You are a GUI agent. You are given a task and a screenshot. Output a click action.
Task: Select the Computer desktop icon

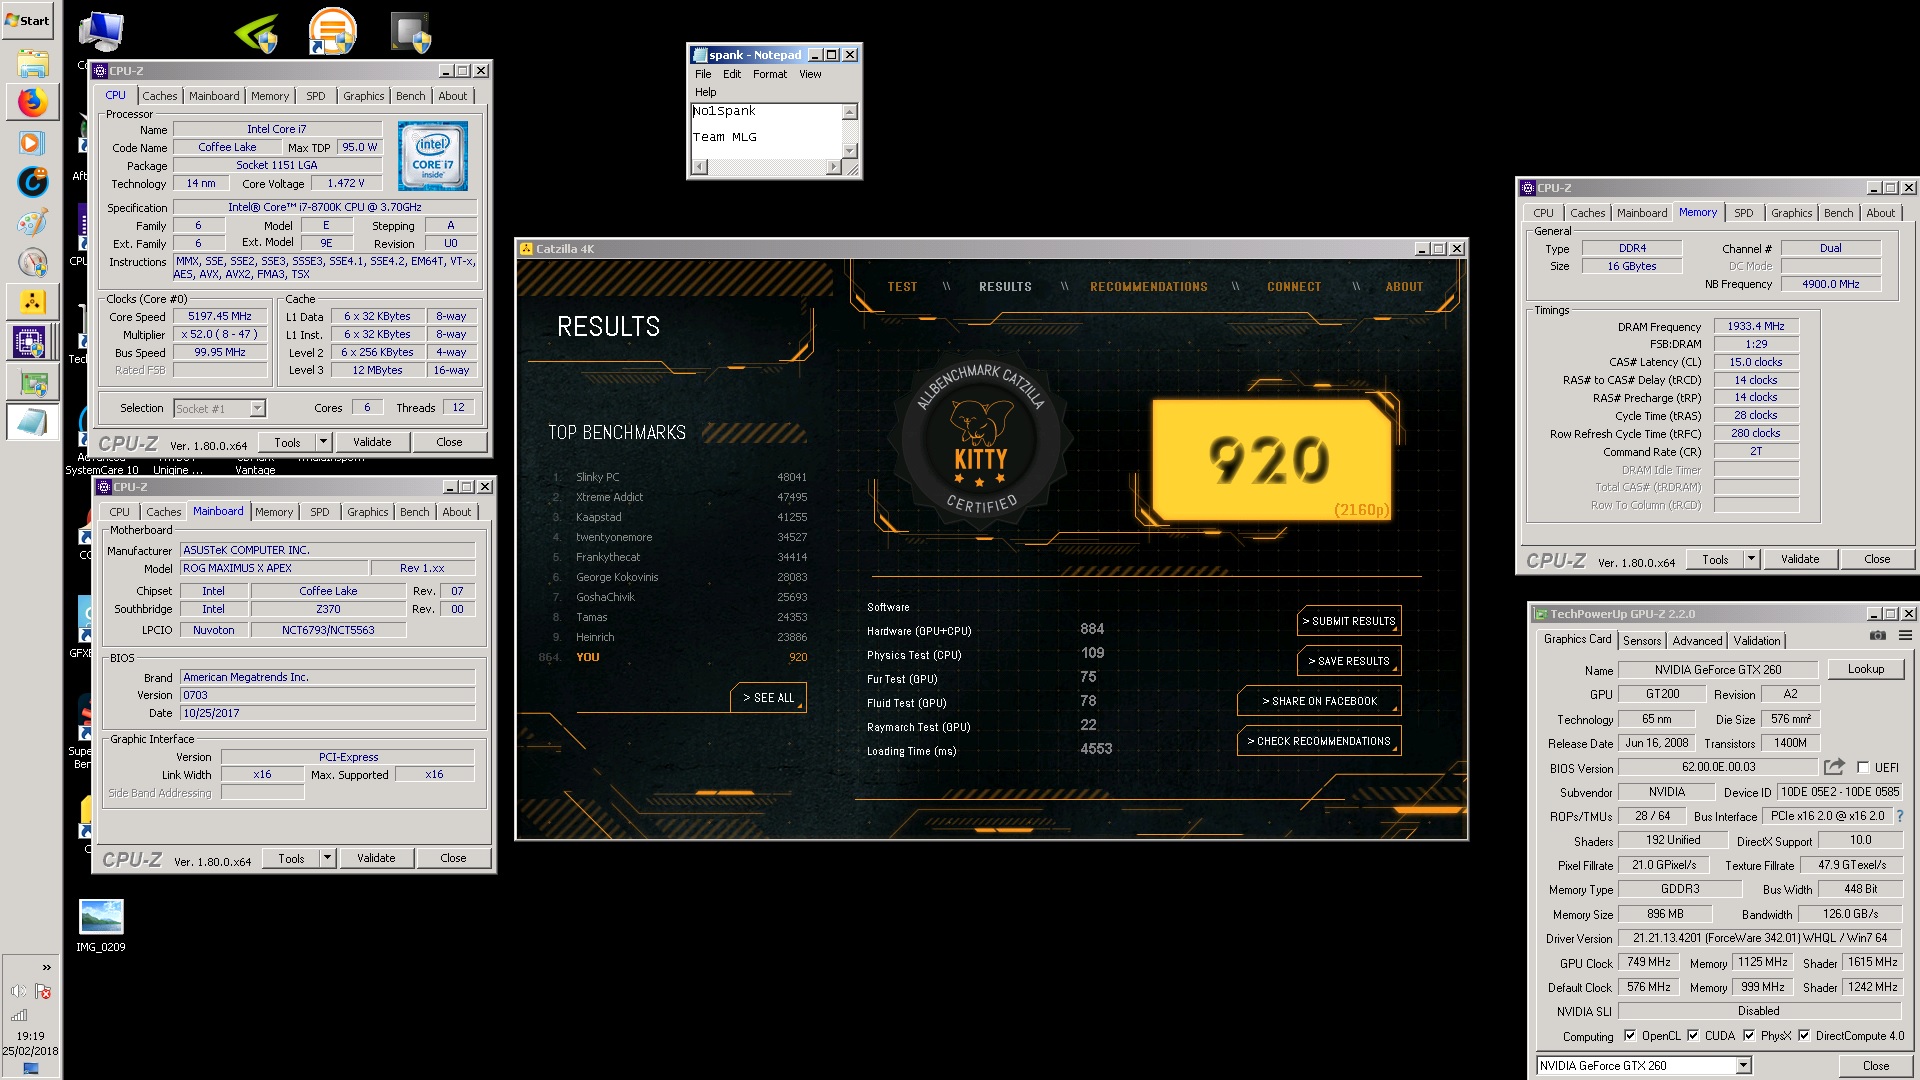[x=100, y=32]
